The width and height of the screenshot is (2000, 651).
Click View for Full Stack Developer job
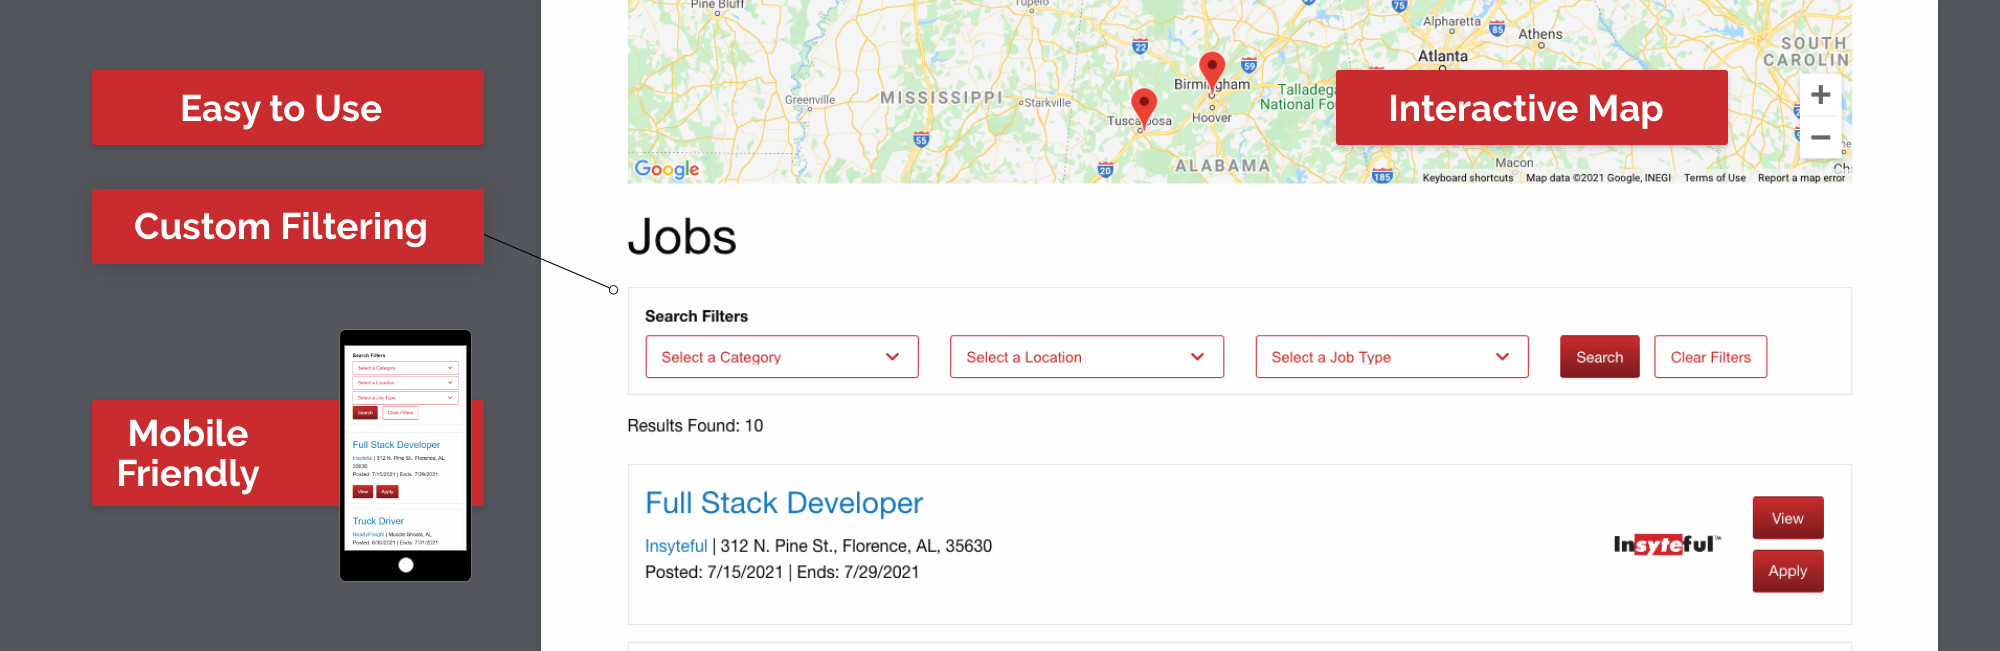[1787, 518]
